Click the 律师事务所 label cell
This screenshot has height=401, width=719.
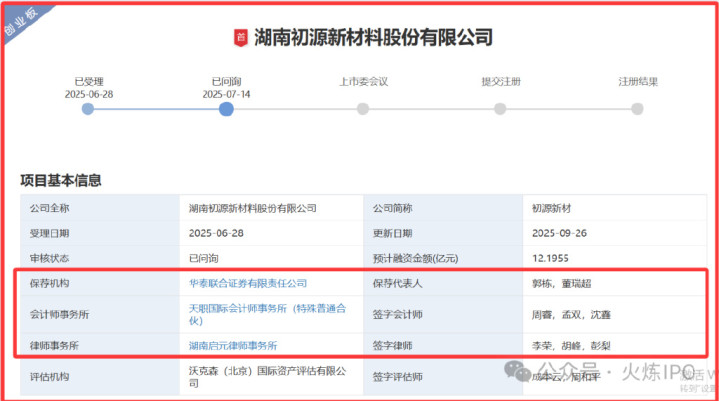(x=100, y=346)
